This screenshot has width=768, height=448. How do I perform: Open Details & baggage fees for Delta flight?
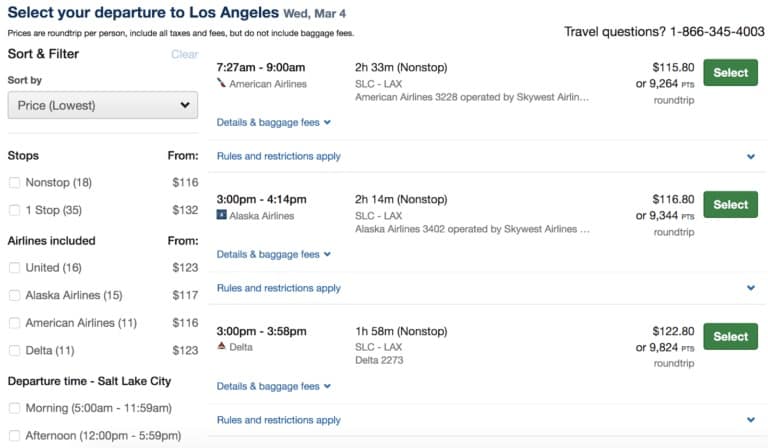point(274,386)
